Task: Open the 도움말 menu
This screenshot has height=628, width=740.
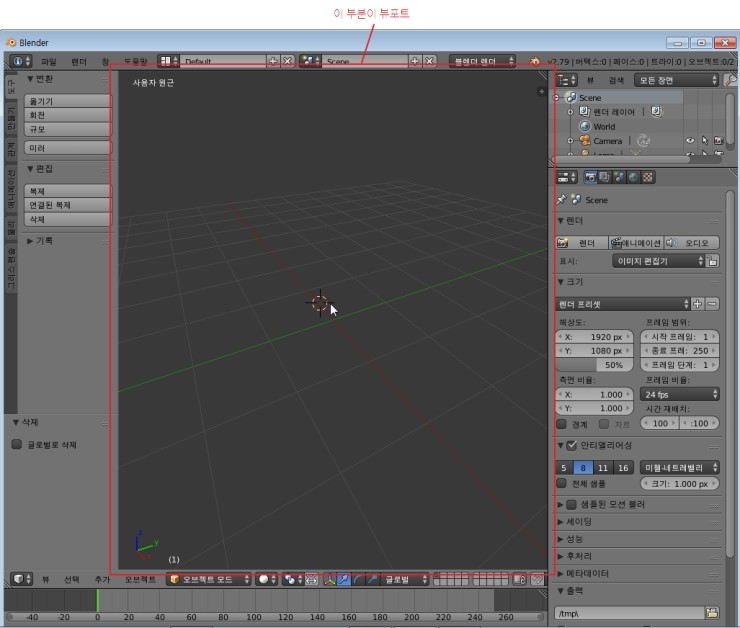Action: (x=136, y=61)
